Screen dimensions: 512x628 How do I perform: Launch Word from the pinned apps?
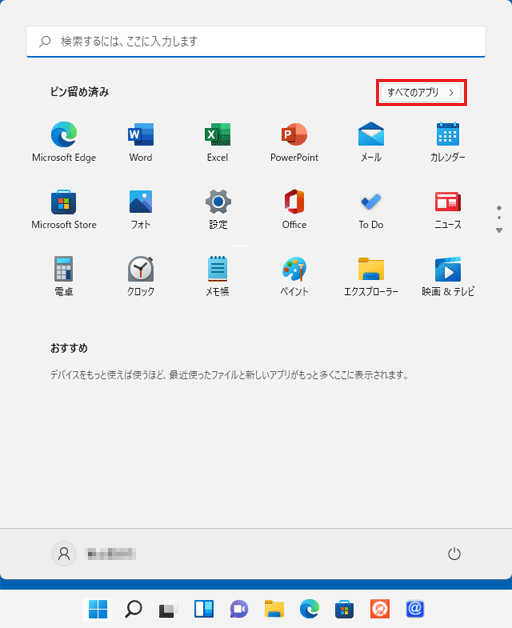tap(141, 142)
